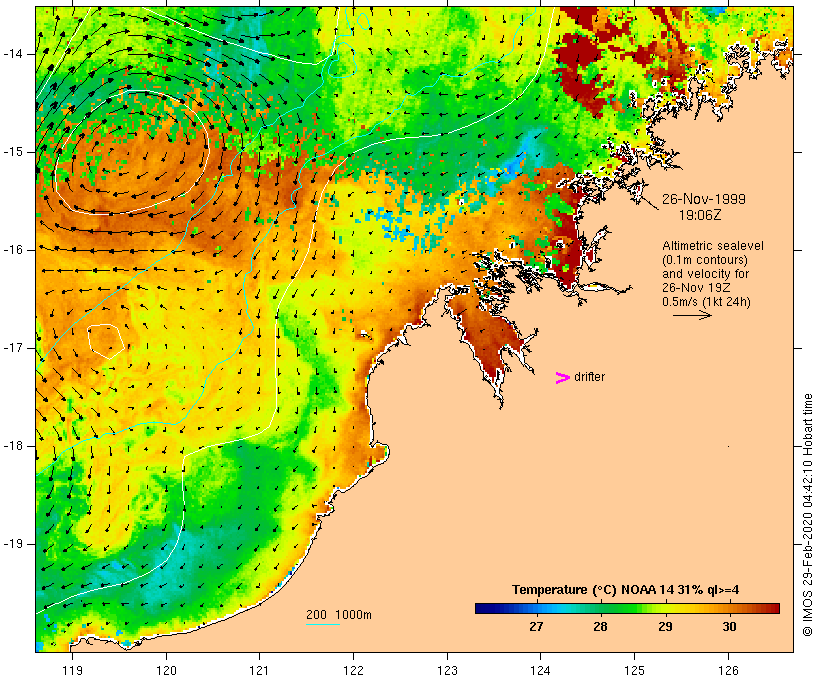Image resolution: width=820 pixels, height=680 pixels.
Task: Click the IMOS copyright timestamp text
Action: [807, 515]
